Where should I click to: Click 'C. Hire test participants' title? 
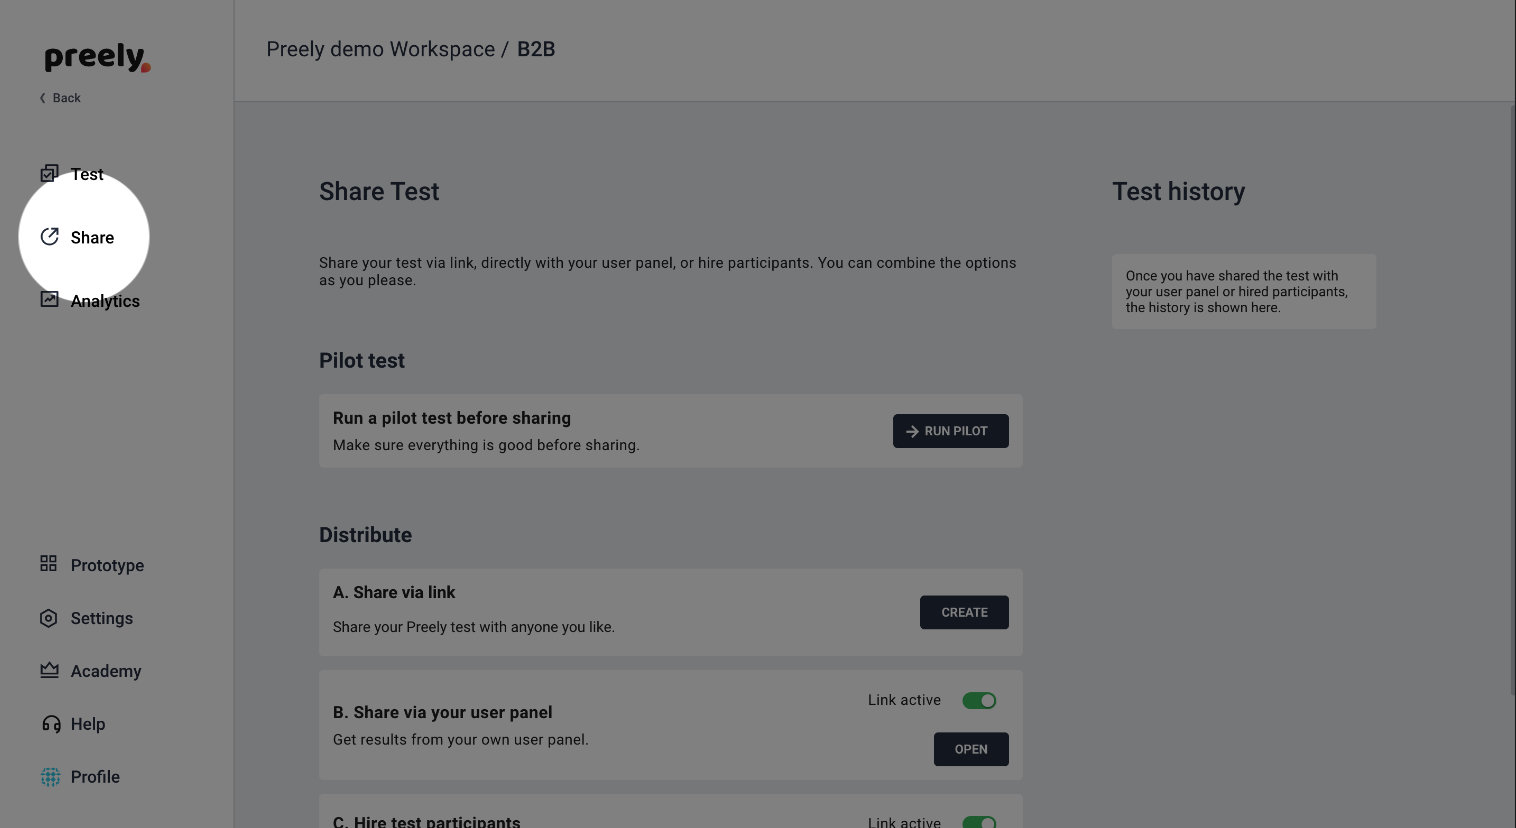coord(427,821)
